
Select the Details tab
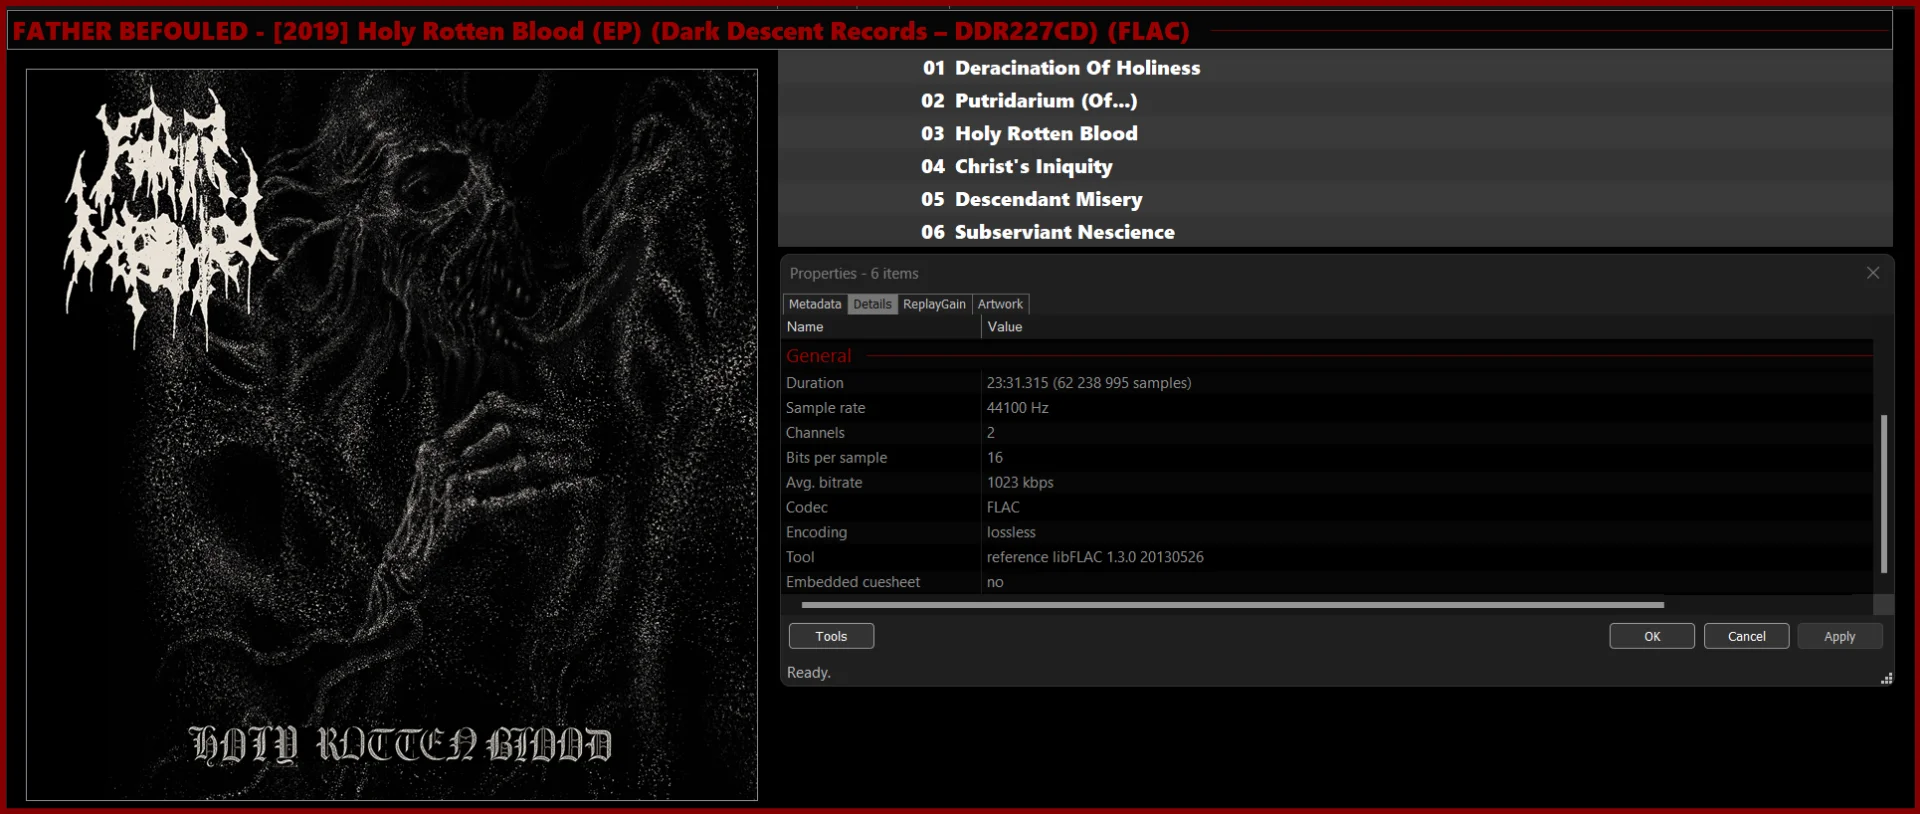(x=872, y=304)
